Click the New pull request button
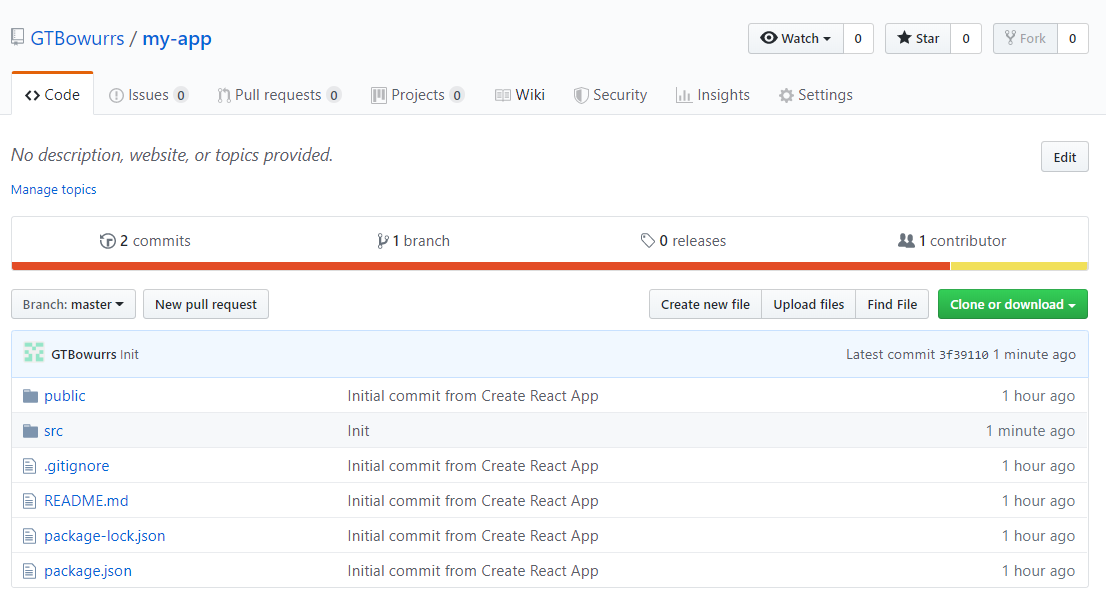The width and height of the screenshot is (1106, 594). tap(206, 304)
